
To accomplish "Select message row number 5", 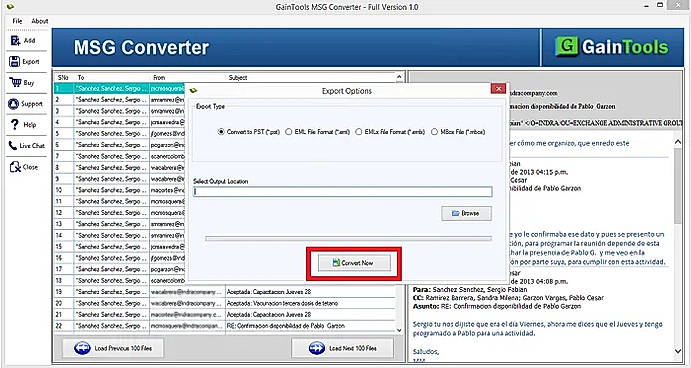I will click(119, 134).
